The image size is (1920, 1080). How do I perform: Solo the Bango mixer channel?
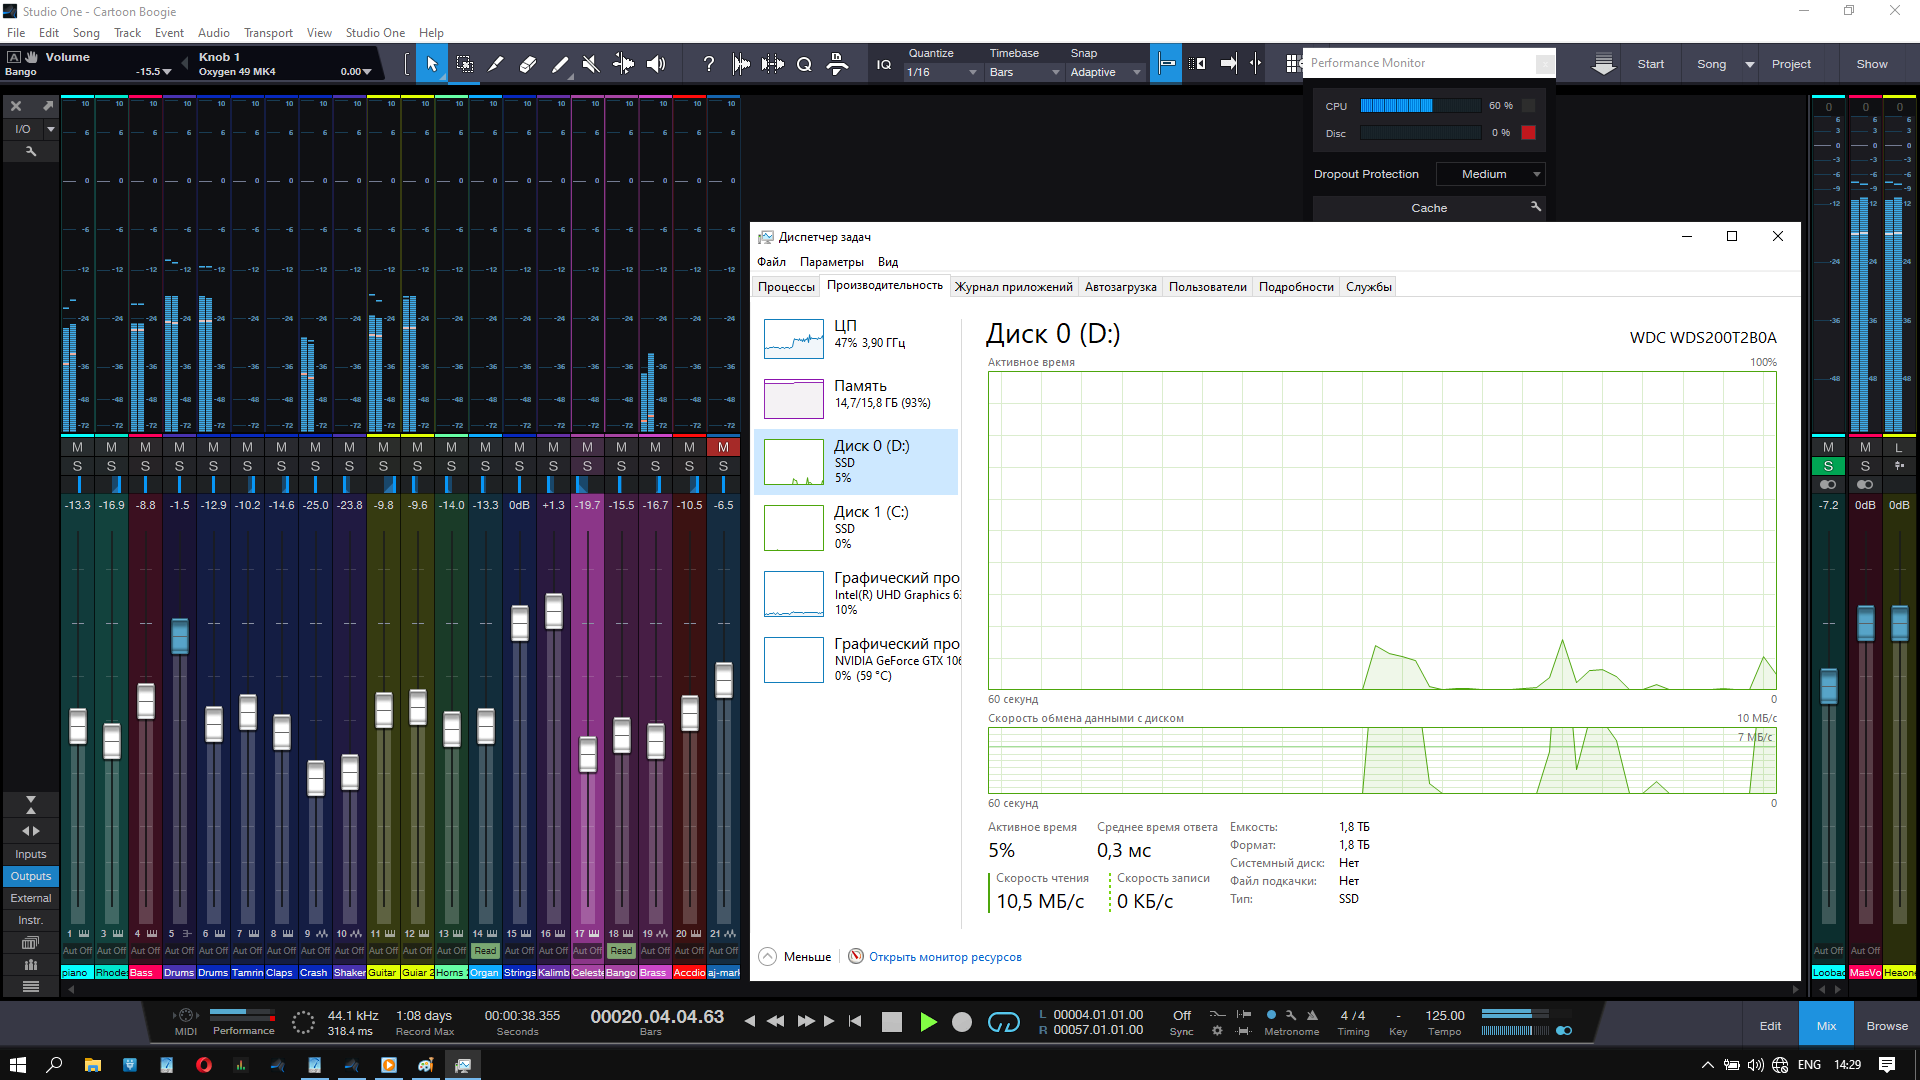(x=621, y=466)
